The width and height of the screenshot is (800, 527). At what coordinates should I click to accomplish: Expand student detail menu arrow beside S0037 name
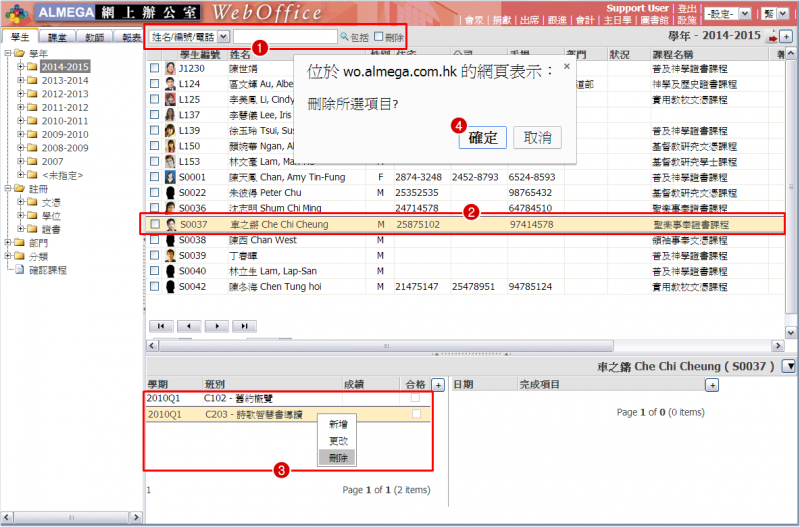coord(789,366)
